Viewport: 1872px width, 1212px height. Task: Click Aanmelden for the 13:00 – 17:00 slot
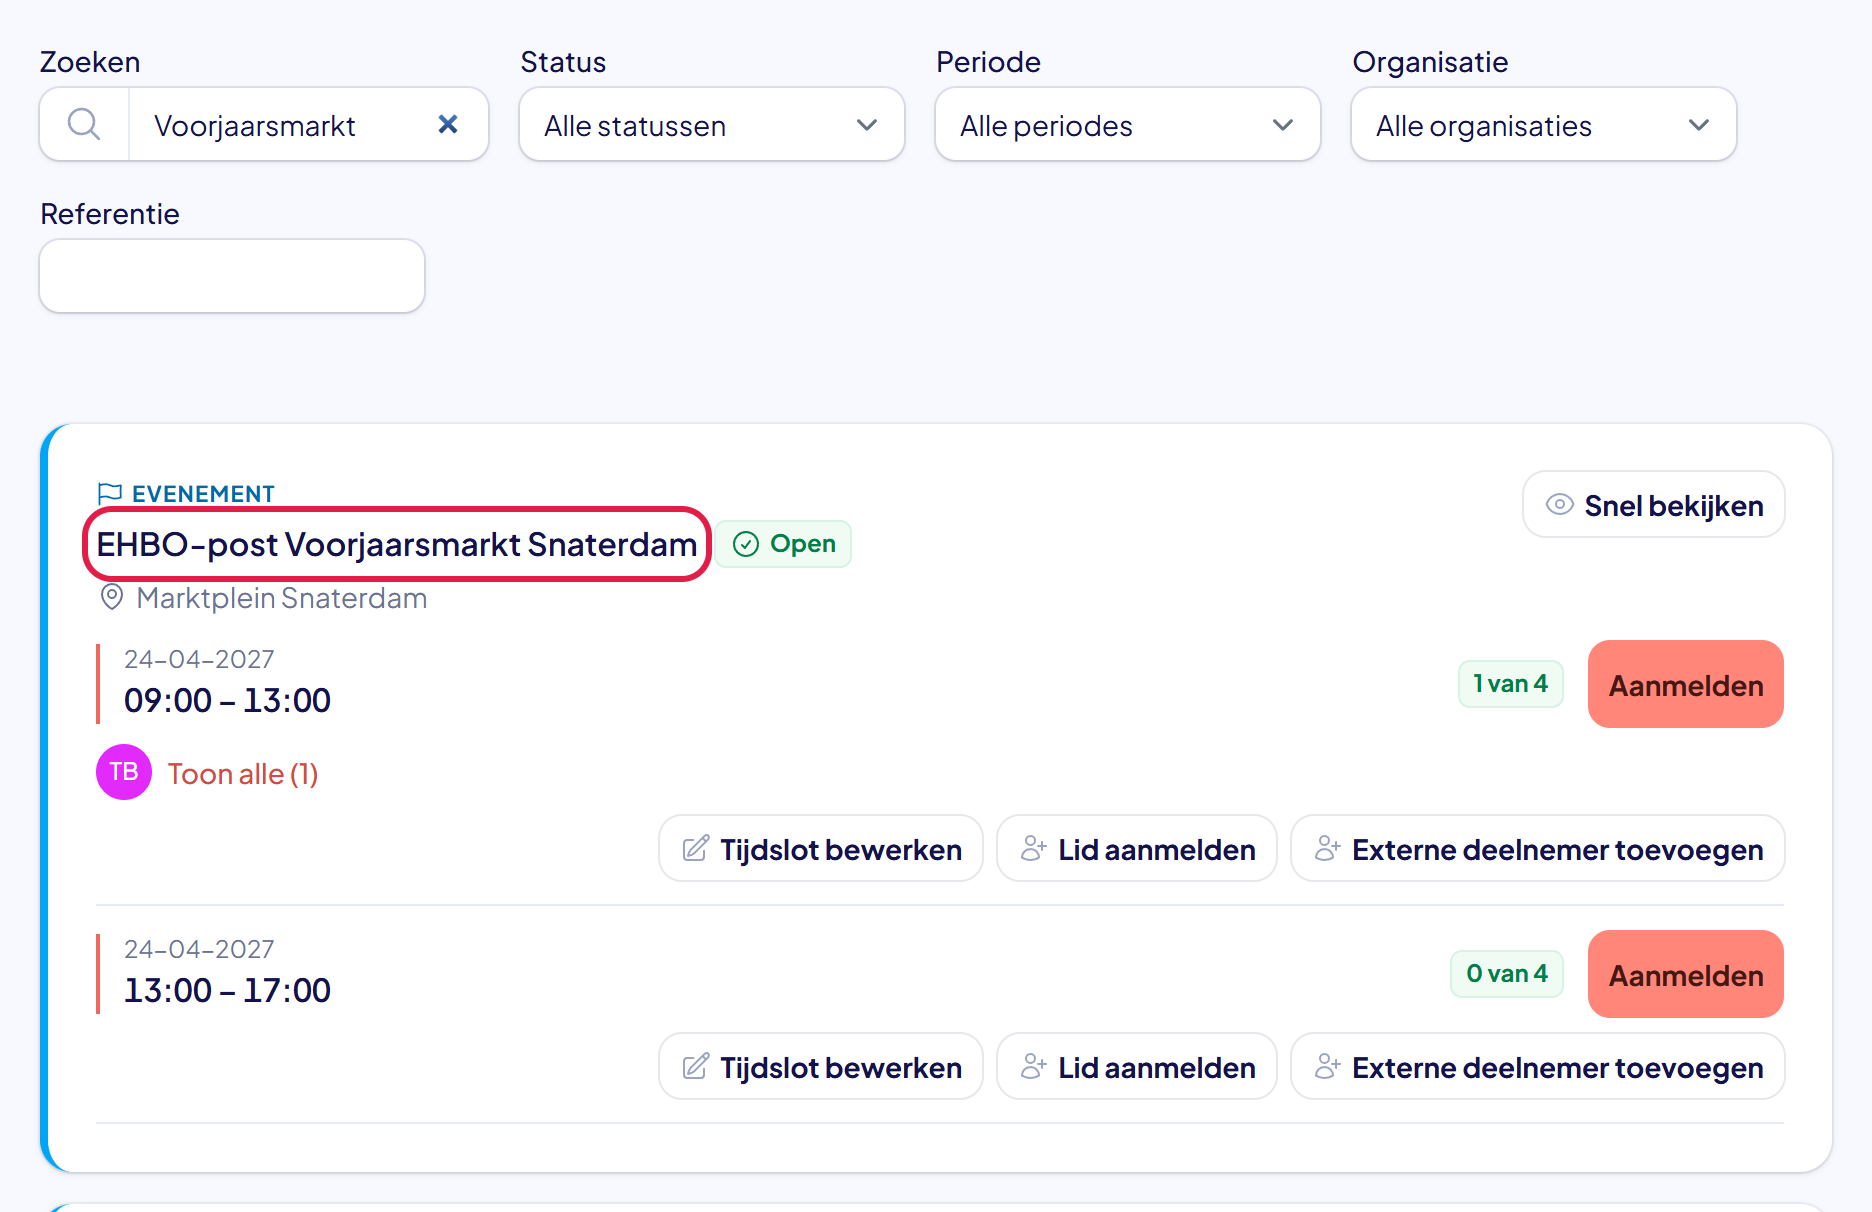(1686, 975)
